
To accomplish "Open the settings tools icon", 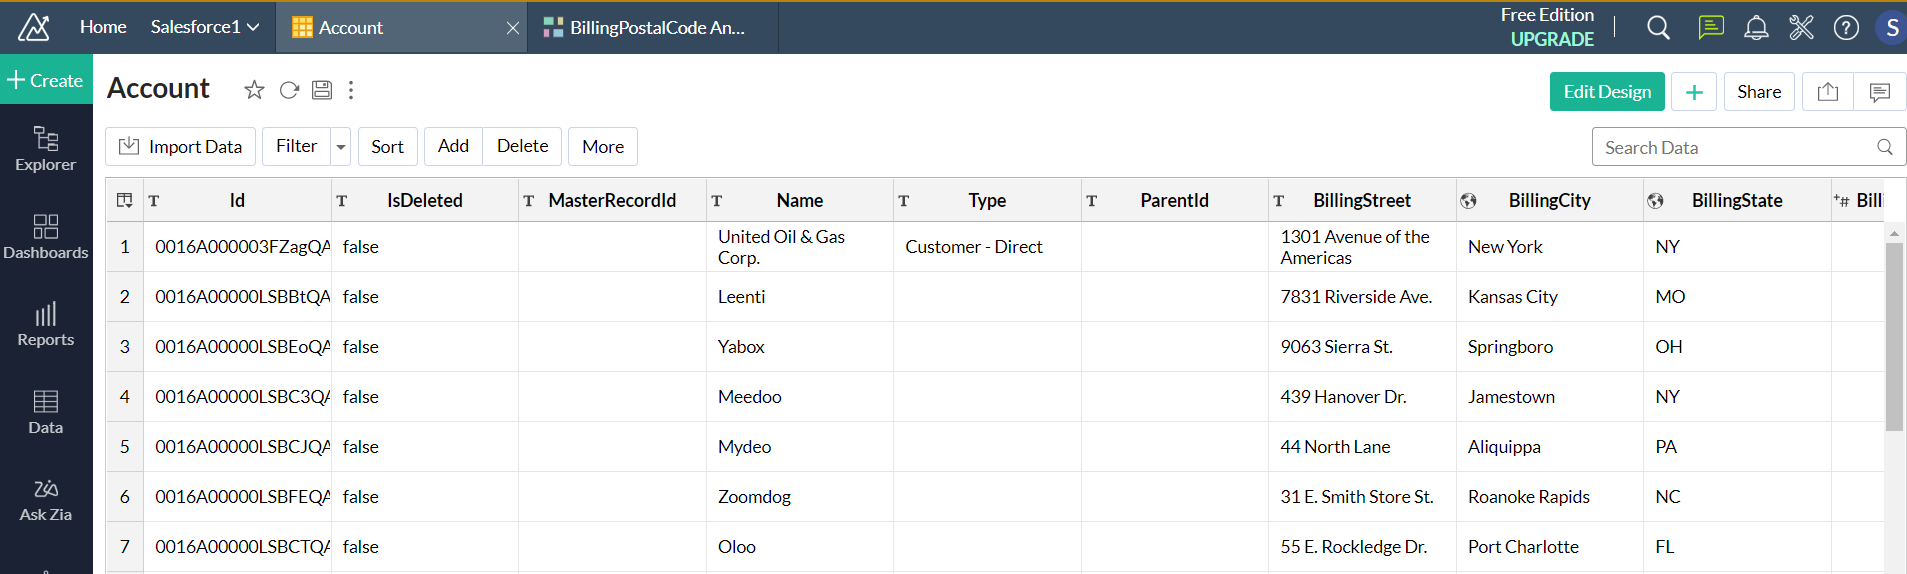I will coord(1801,28).
